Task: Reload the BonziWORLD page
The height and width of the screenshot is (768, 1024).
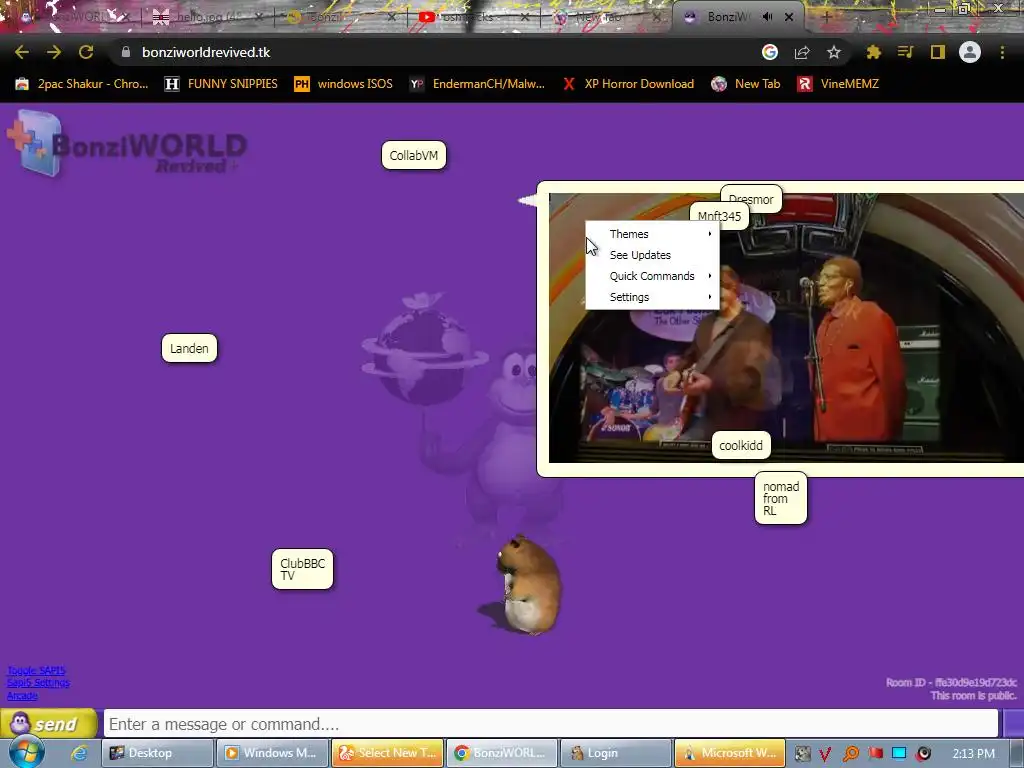Action: [x=86, y=52]
